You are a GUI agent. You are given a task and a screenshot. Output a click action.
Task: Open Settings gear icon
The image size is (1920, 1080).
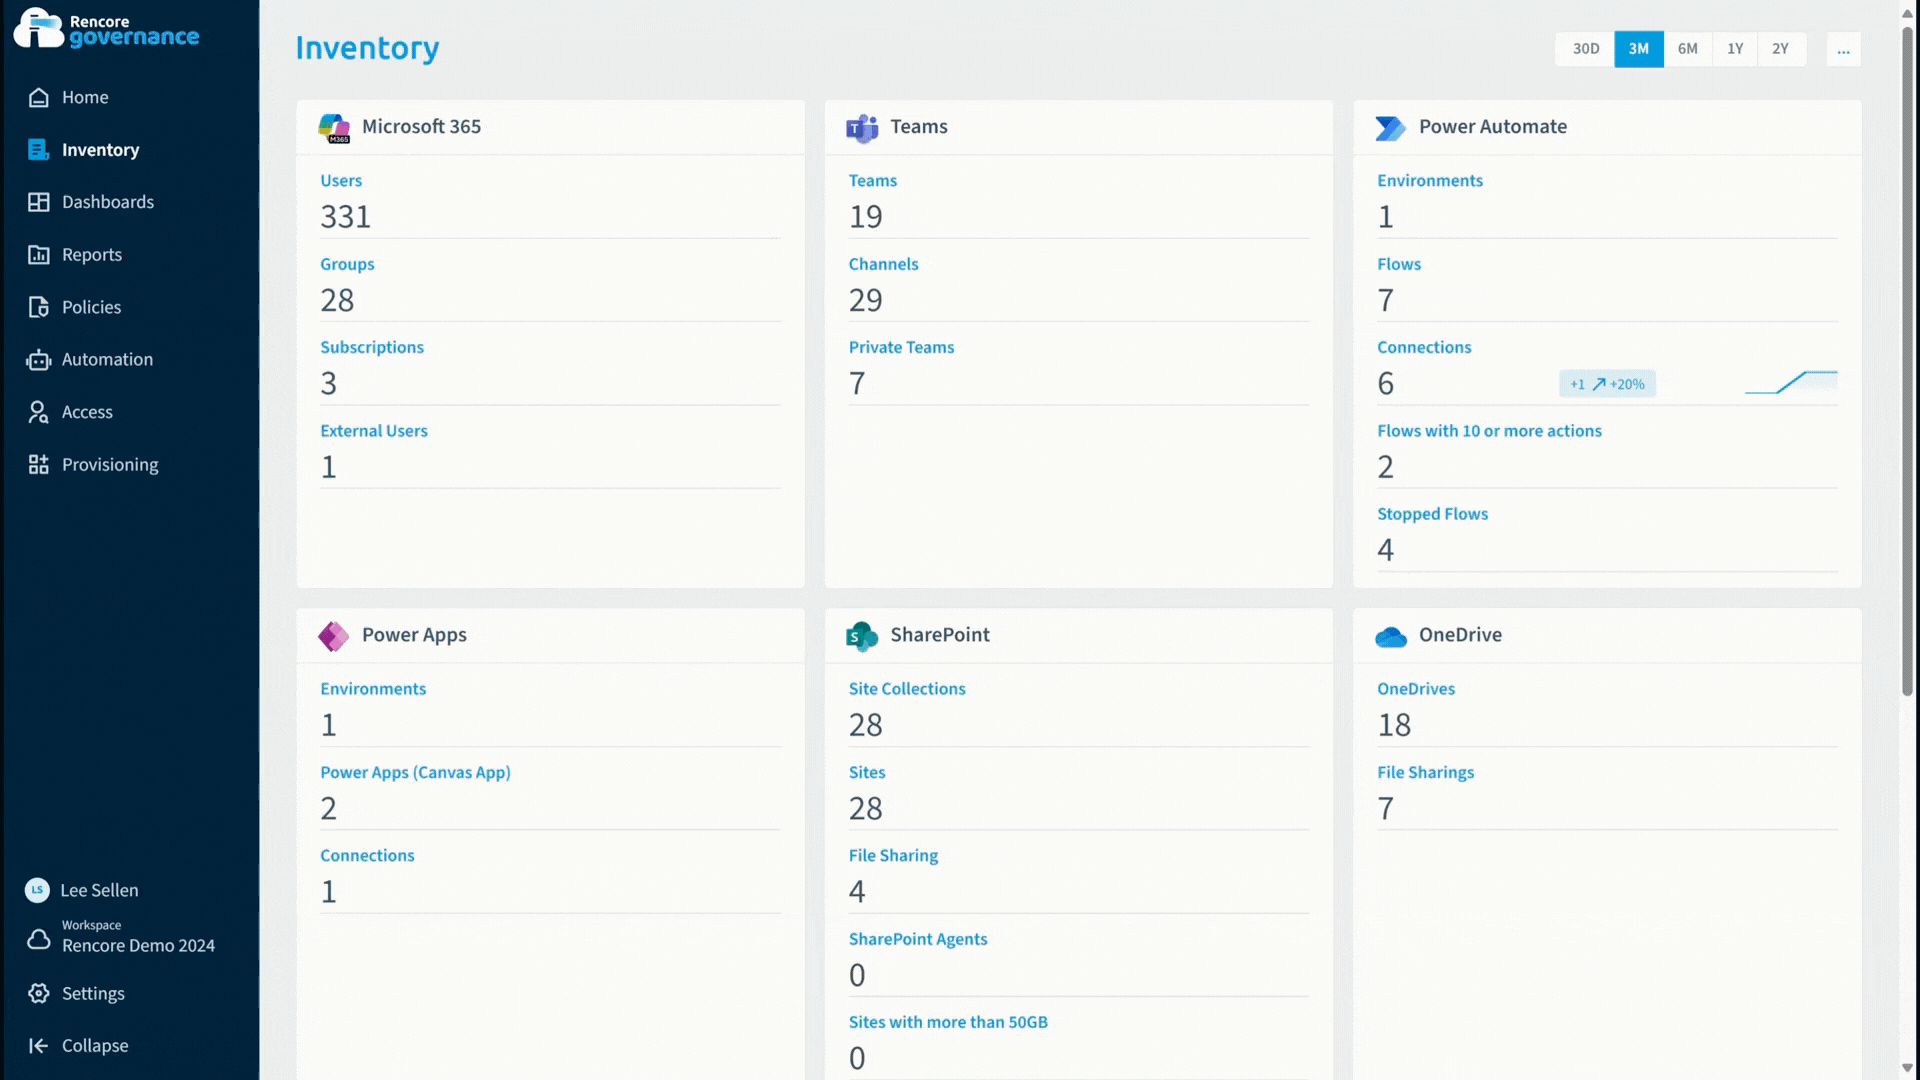(x=38, y=993)
